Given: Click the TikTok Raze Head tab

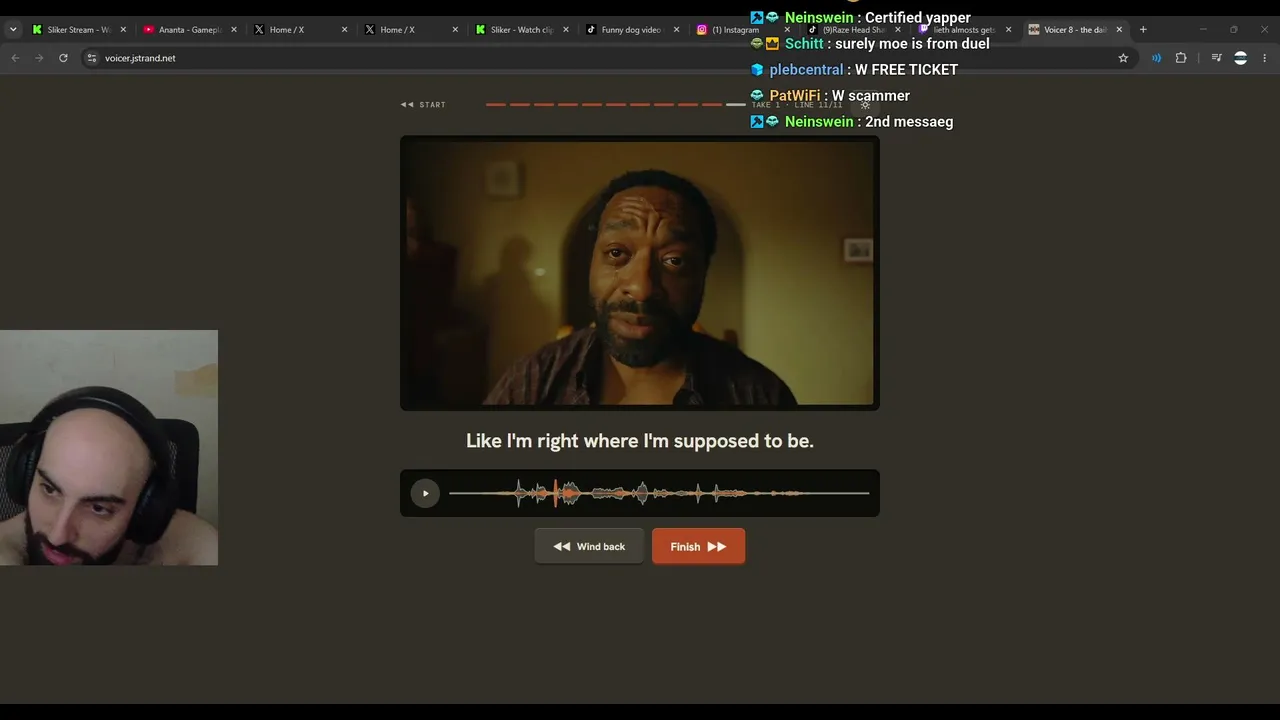Looking at the screenshot, I should click(x=852, y=30).
